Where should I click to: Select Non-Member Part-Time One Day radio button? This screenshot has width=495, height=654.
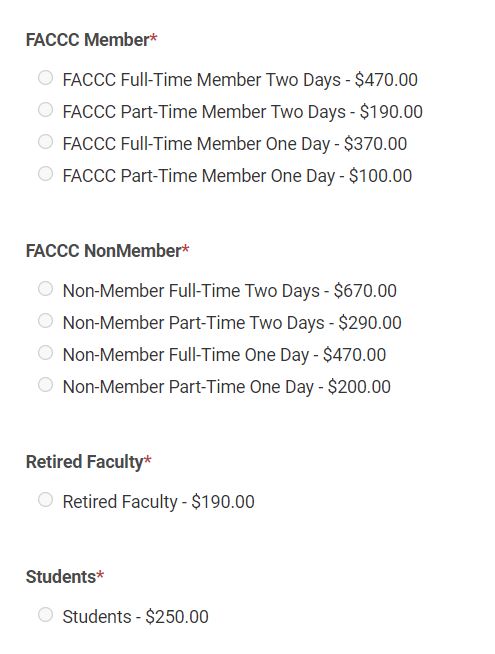point(45,385)
